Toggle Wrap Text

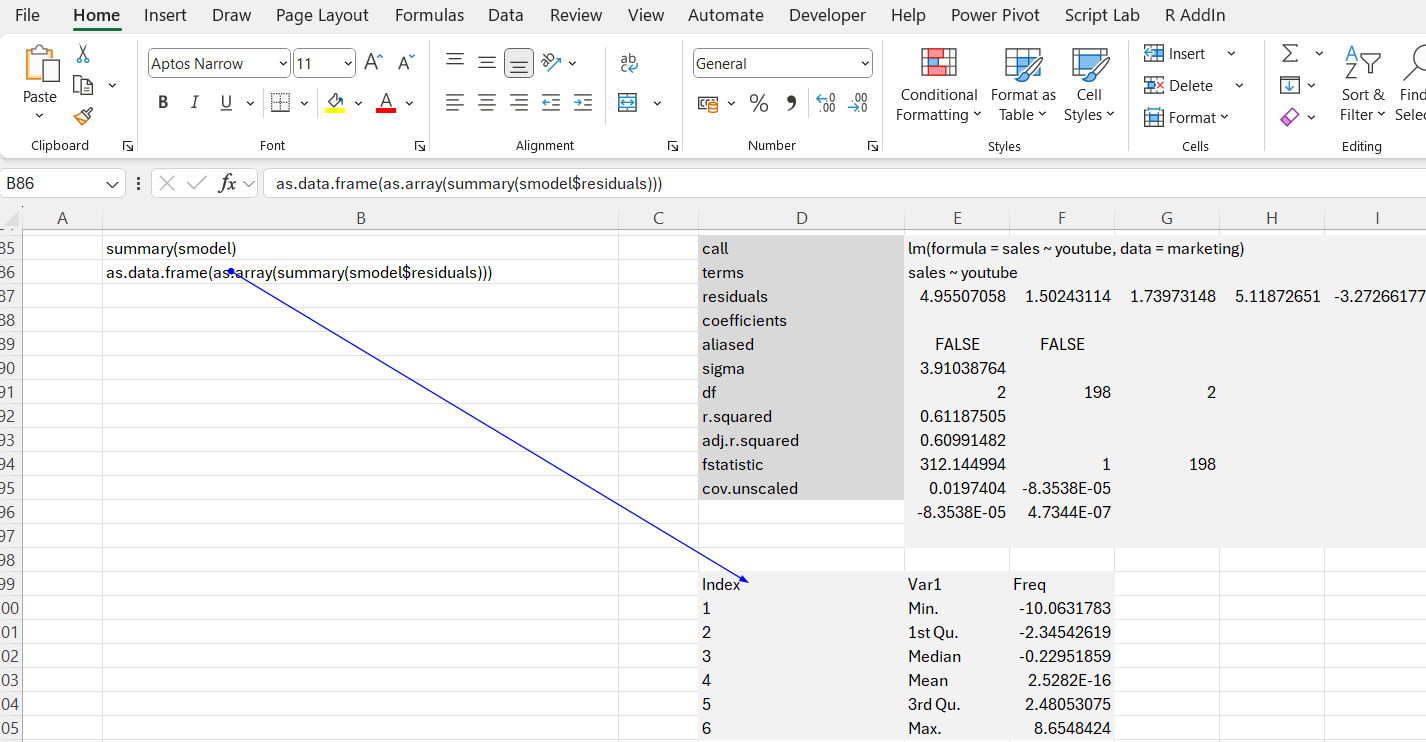point(628,63)
